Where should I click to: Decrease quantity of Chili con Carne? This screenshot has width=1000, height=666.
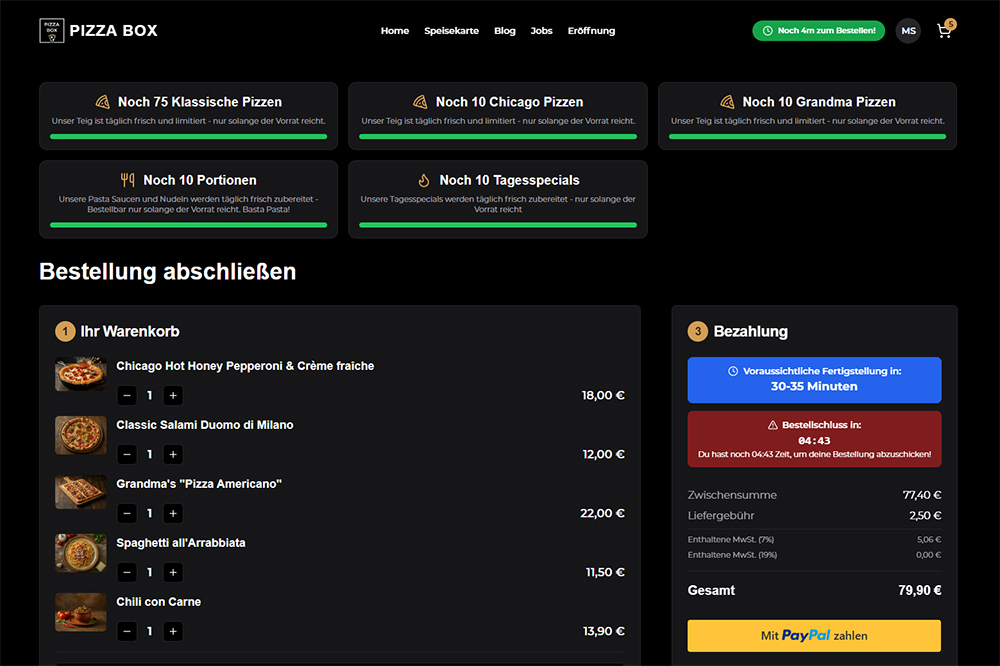(126, 631)
